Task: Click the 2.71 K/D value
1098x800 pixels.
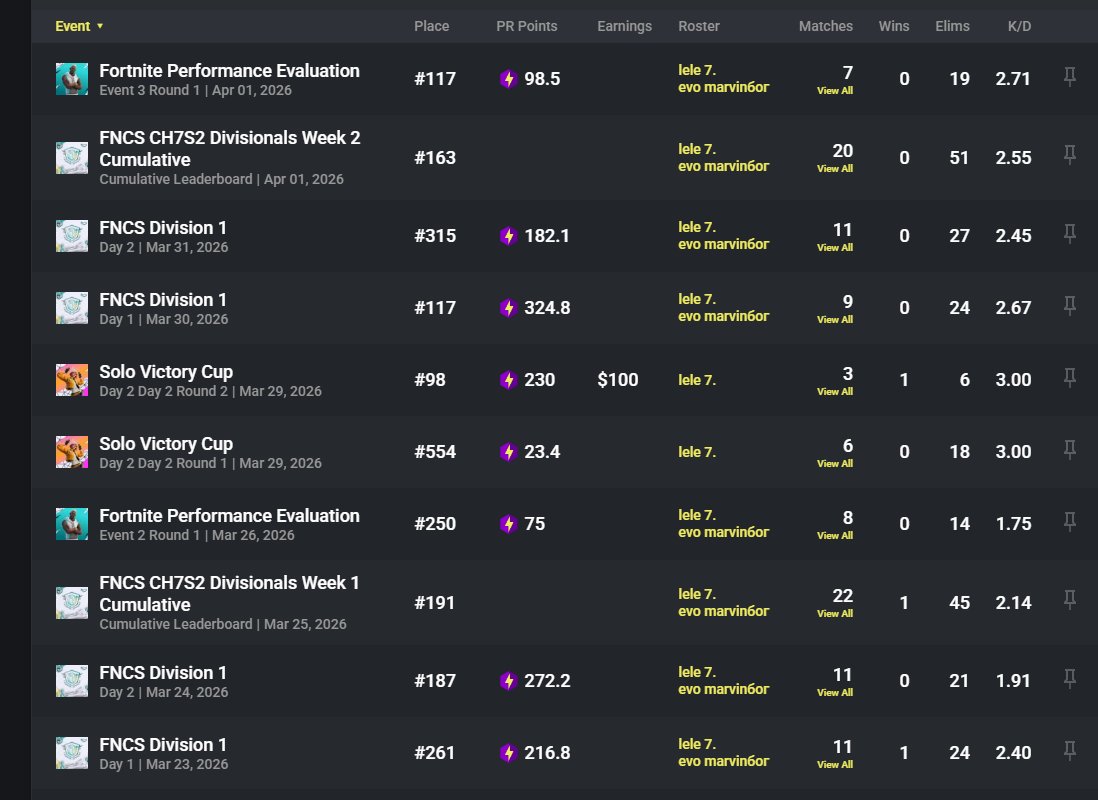Action: (1013, 78)
